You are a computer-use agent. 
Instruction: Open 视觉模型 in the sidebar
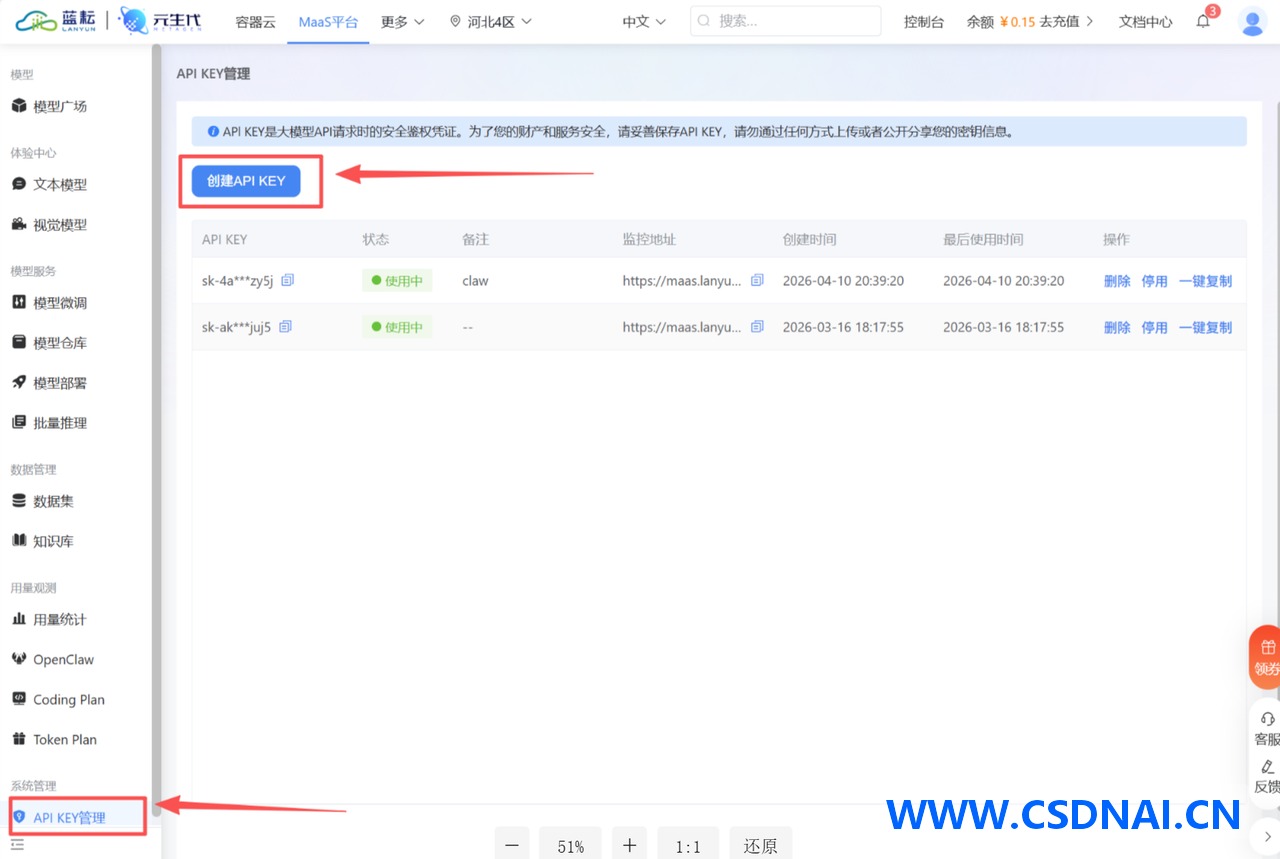pos(60,225)
